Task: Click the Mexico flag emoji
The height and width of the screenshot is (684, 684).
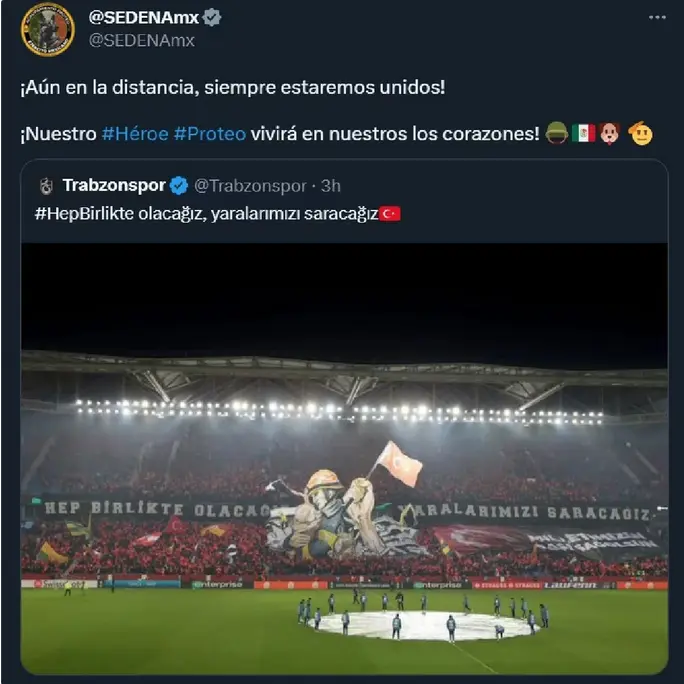Action: tap(583, 133)
